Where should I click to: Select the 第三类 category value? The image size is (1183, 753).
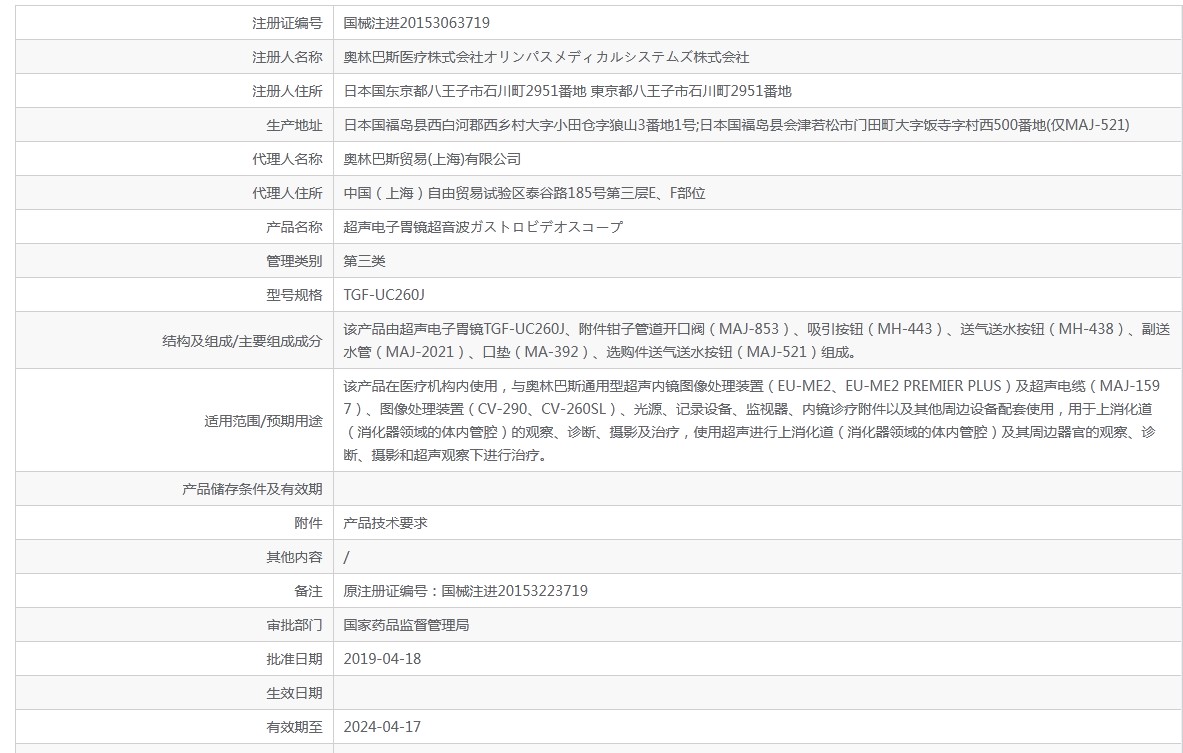364,261
